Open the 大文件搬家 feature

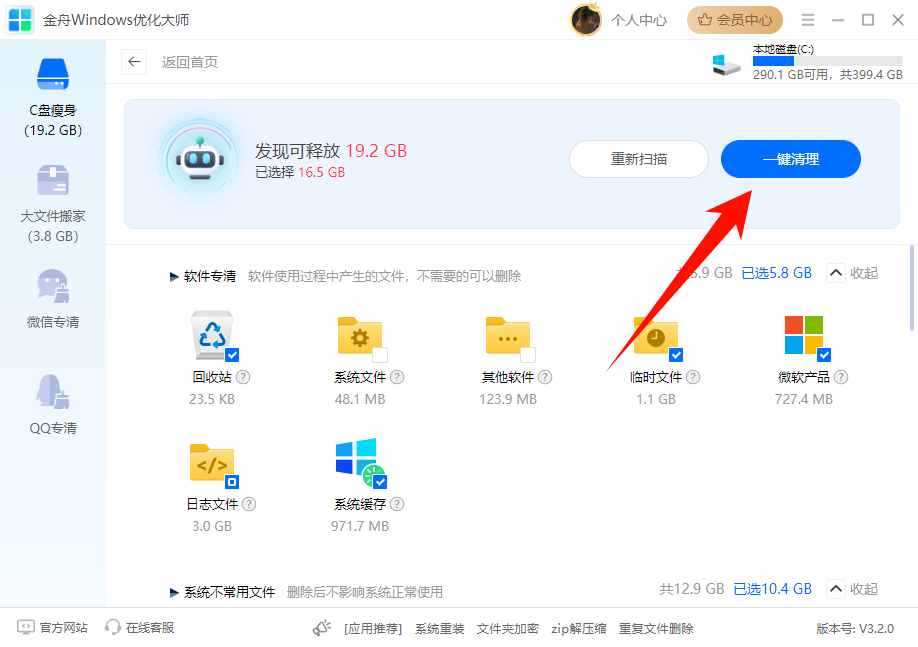[x=52, y=200]
